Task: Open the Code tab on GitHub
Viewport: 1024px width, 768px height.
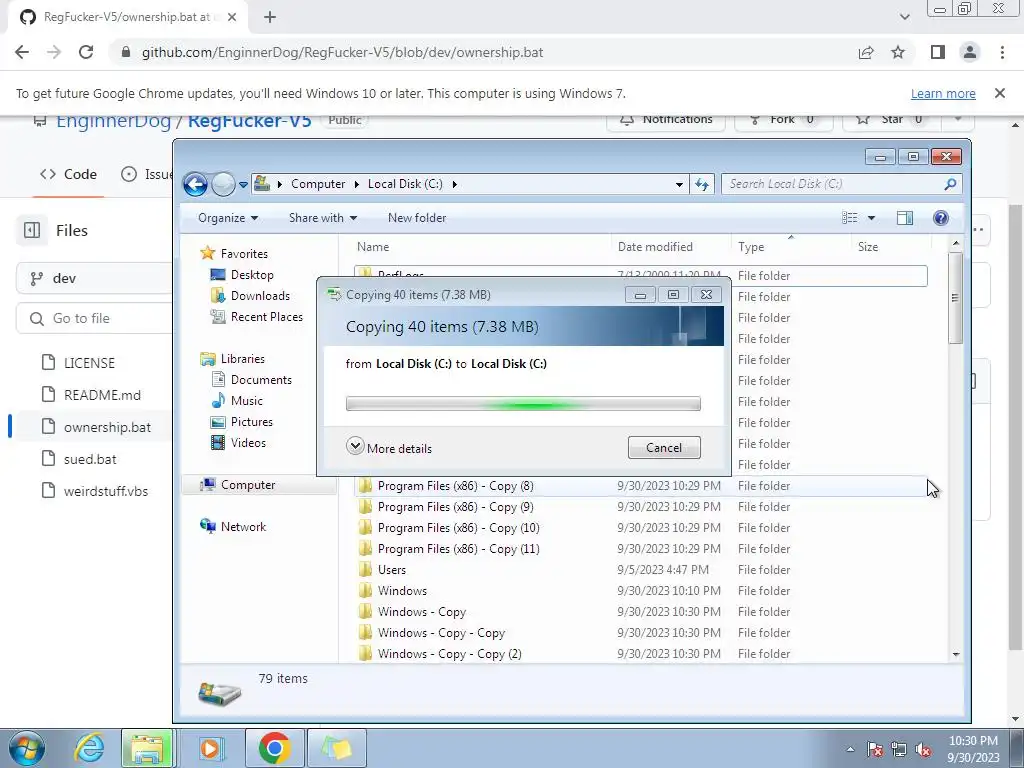Action: pyautogui.click(x=68, y=174)
